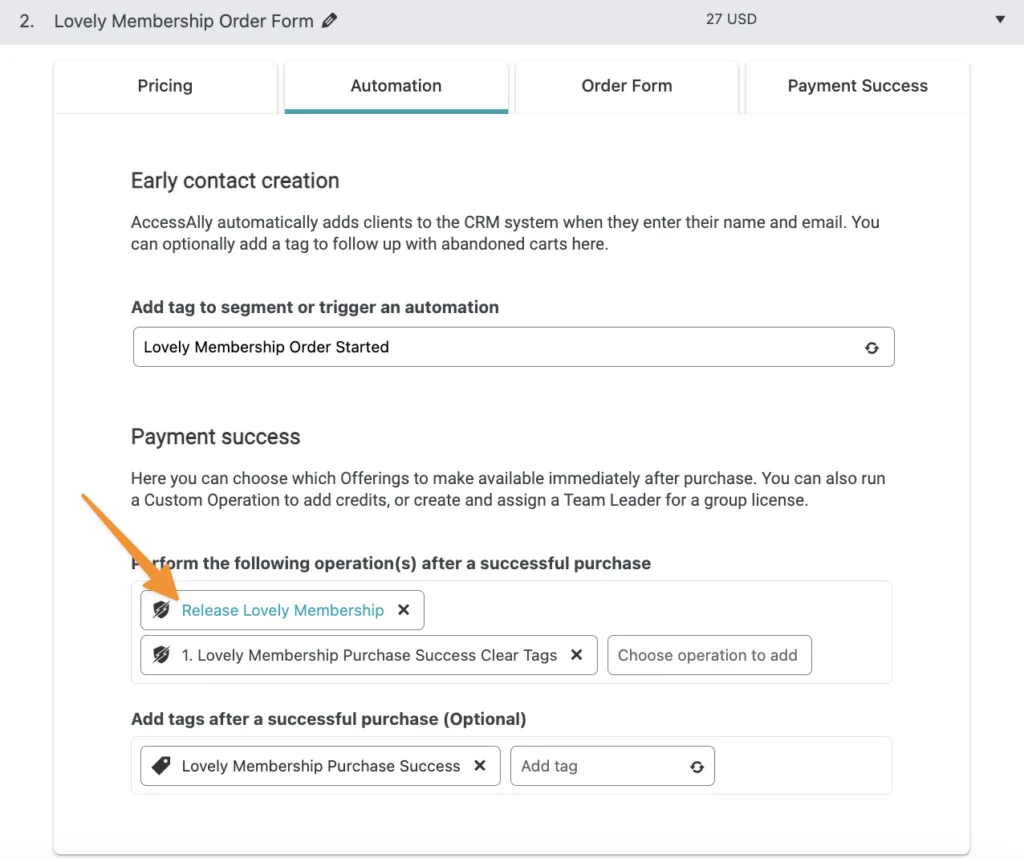Viewport: 1024px width, 859px height.
Task: Open the Choose operation to add dropdown
Action: point(709,655)
